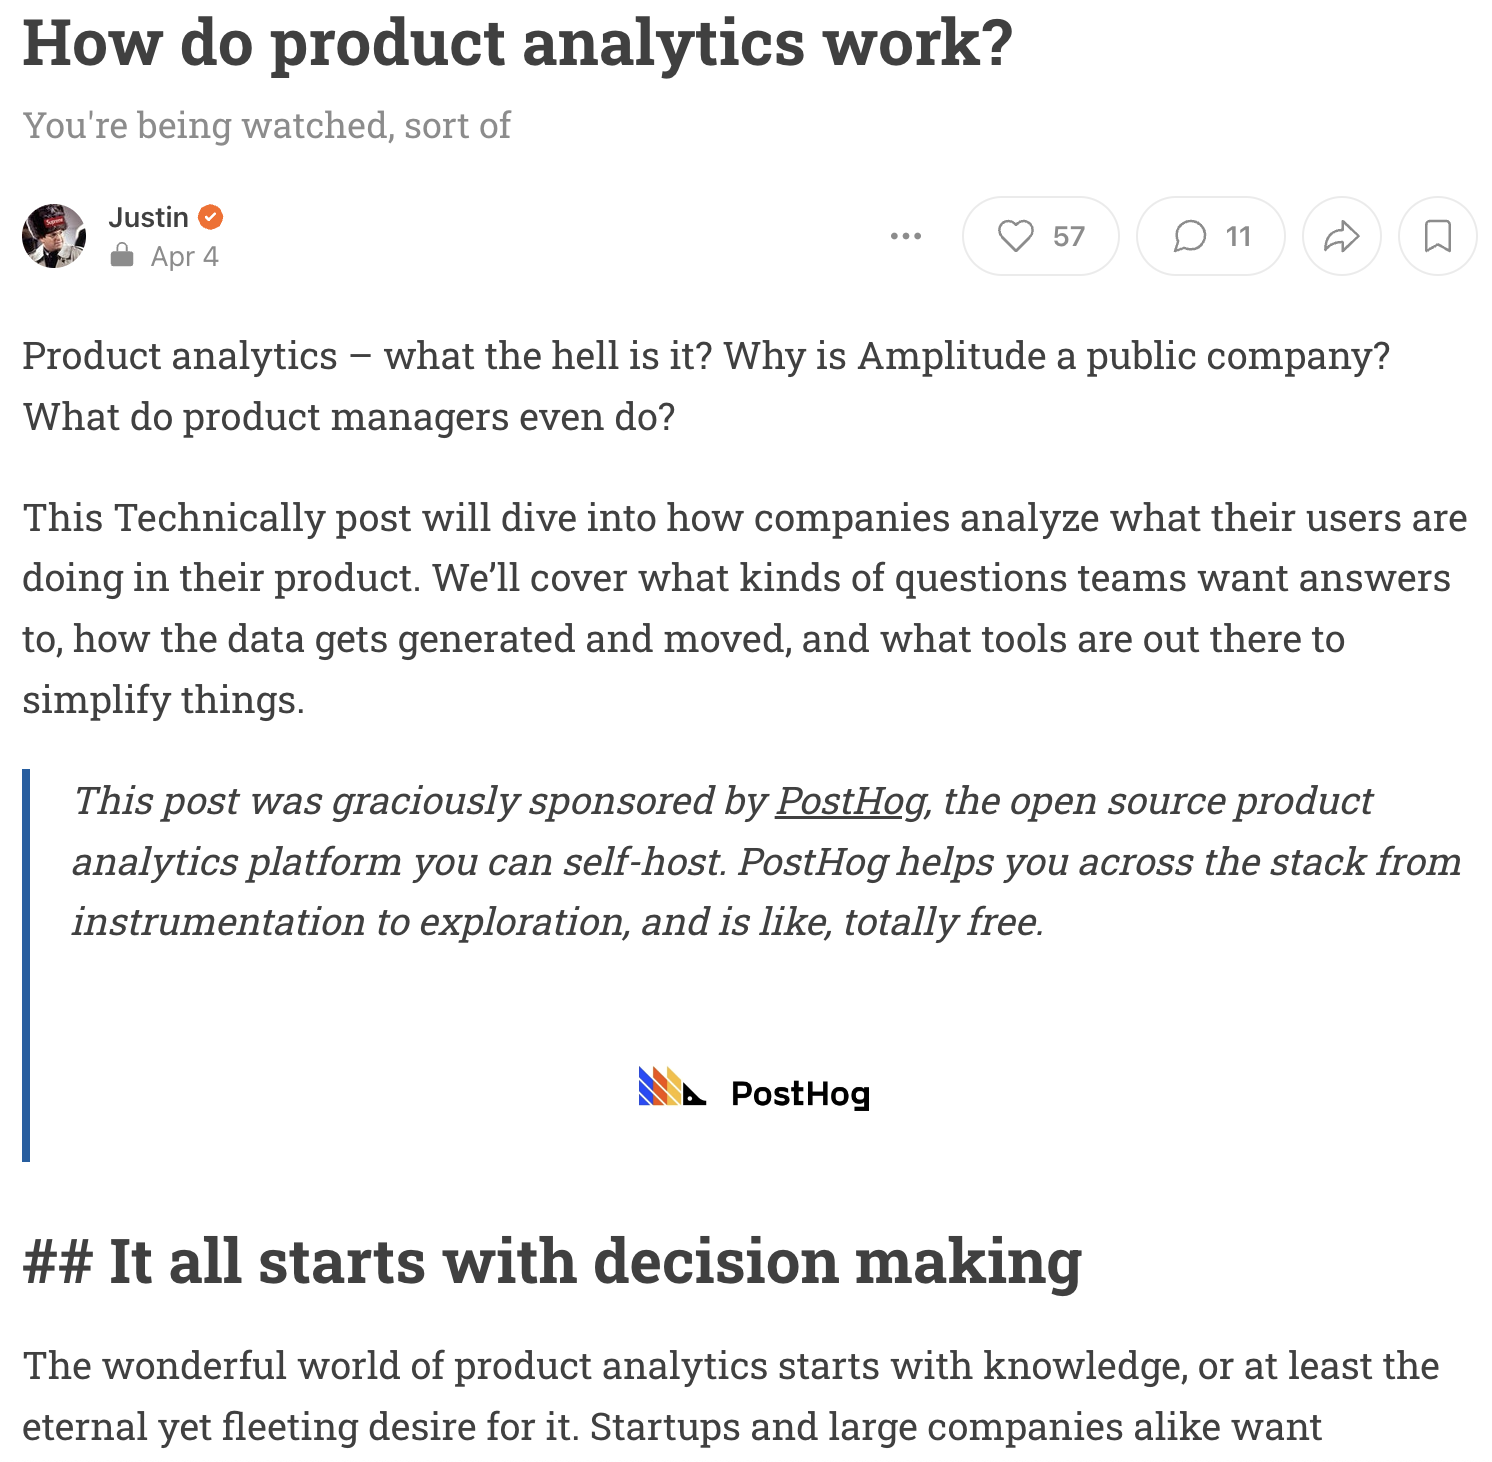Click the like count of 57

click(1068, 236)
